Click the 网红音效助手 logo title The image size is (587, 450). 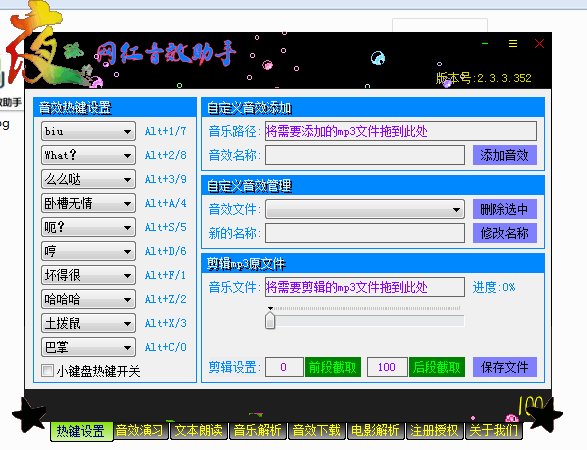click(165, 54)
